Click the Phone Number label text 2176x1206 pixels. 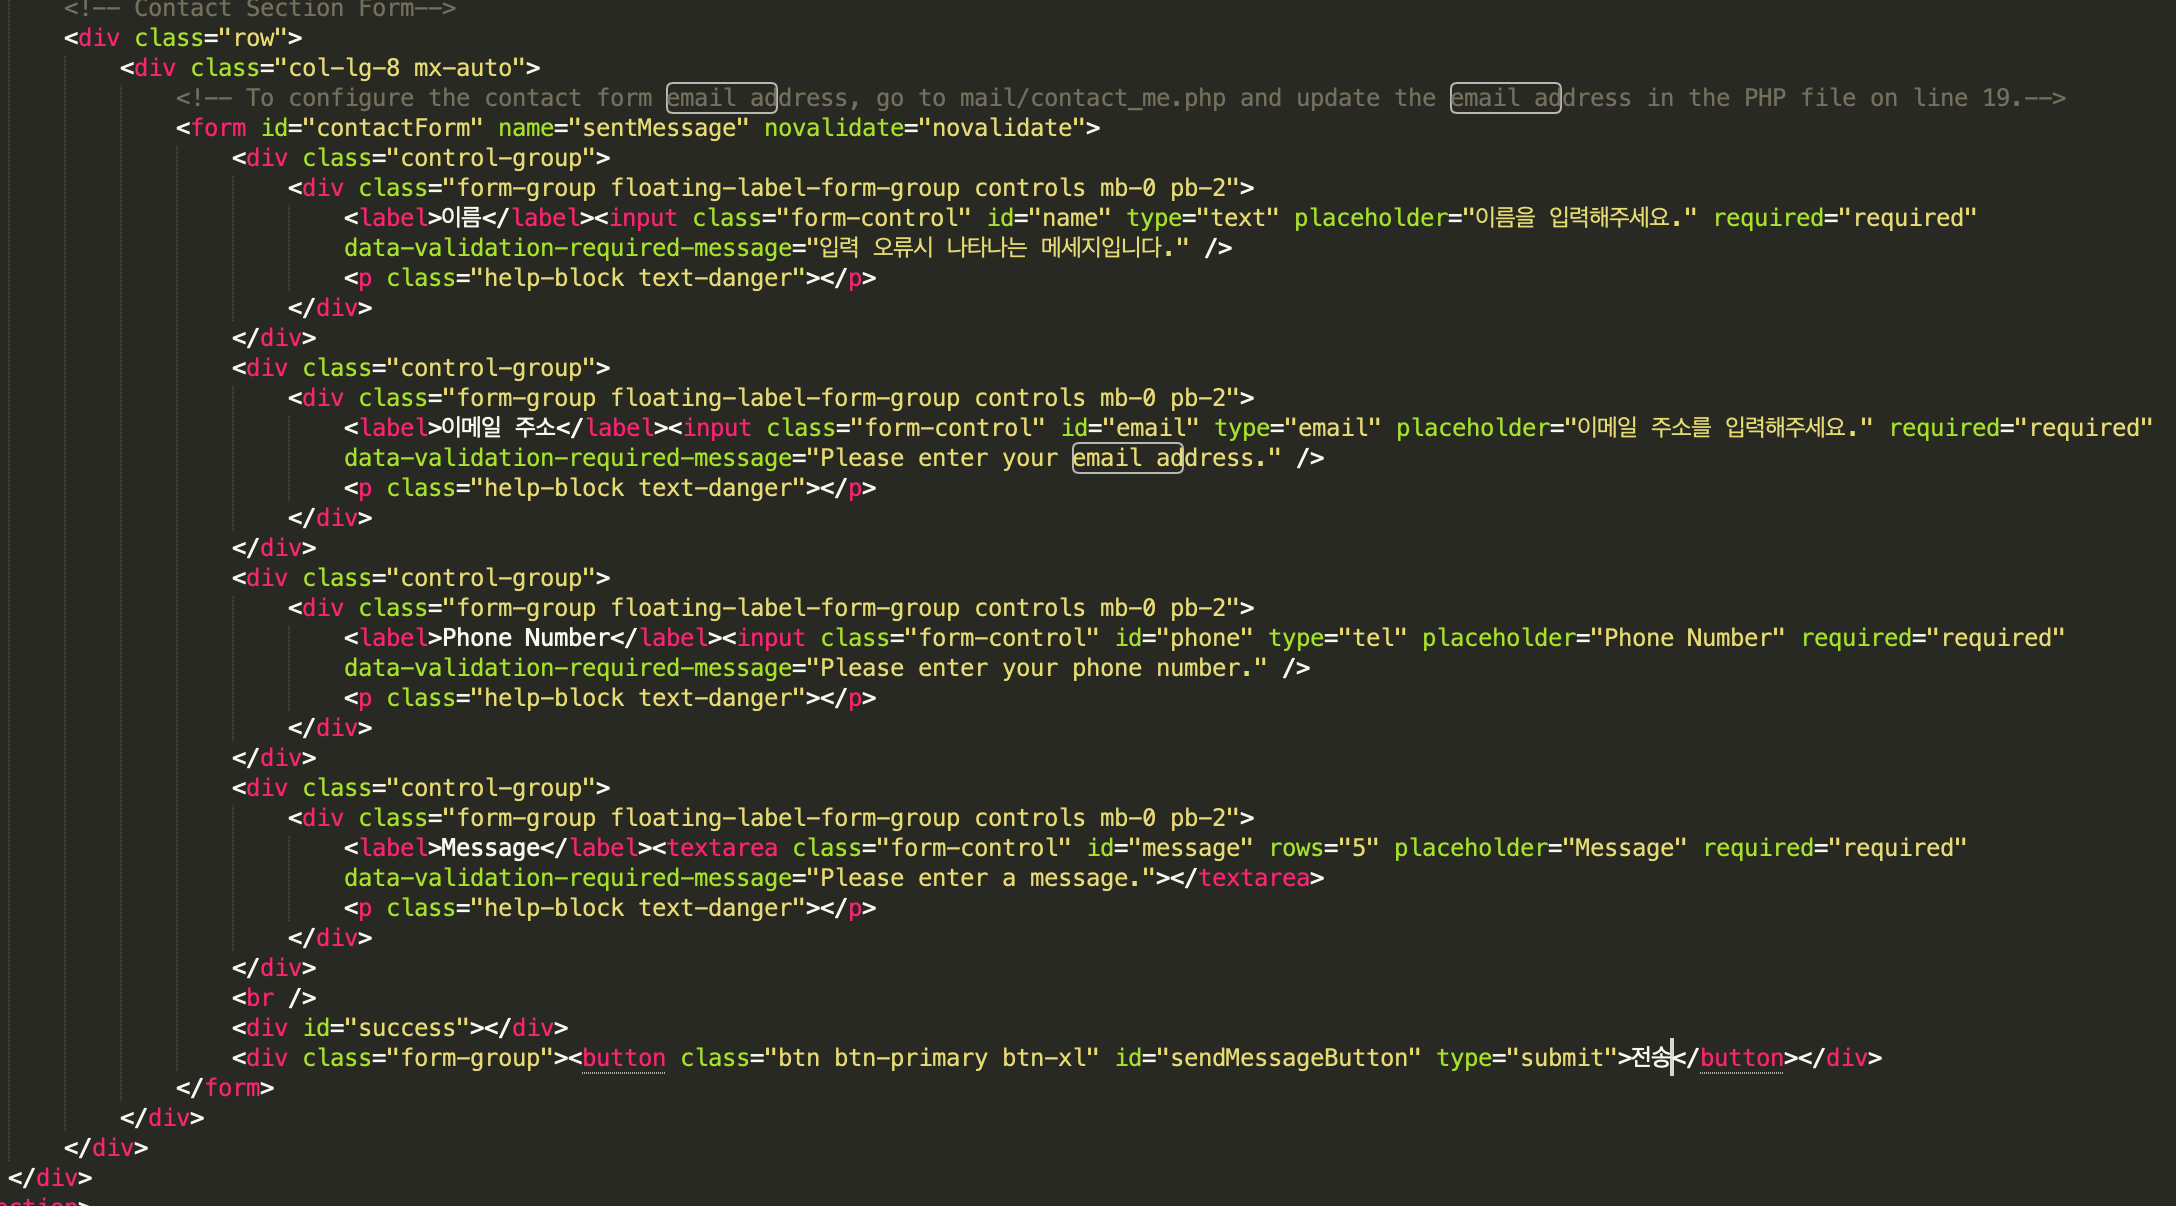(525, 638)
